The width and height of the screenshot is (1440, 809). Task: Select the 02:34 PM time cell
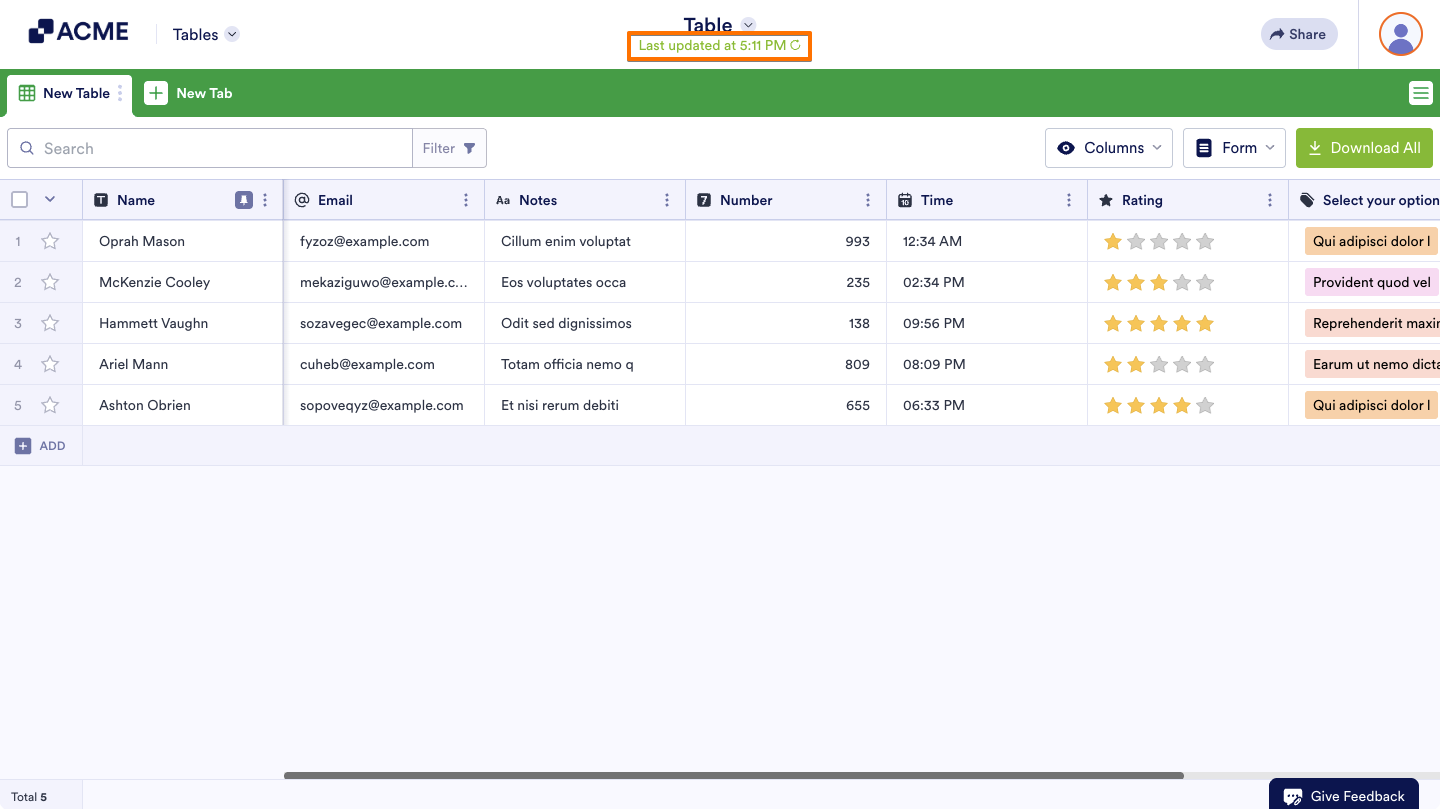tap(987, 282)
